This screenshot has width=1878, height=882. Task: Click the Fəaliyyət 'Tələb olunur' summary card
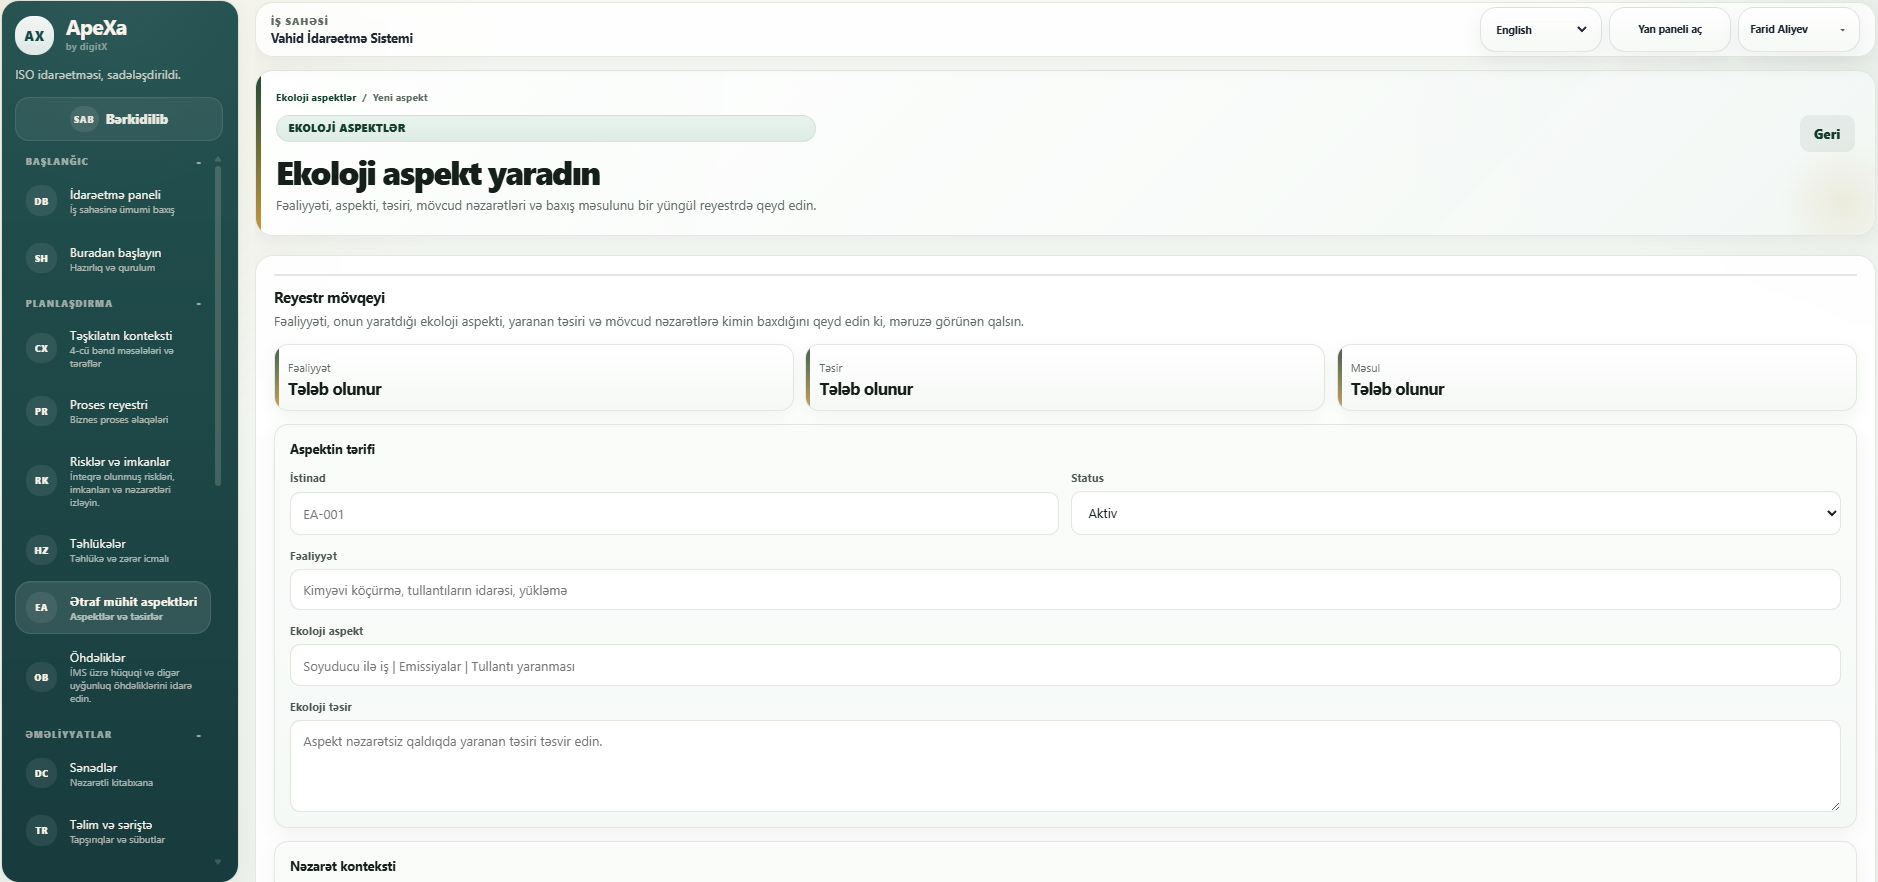pyautogui.click(x=534, y=378)
